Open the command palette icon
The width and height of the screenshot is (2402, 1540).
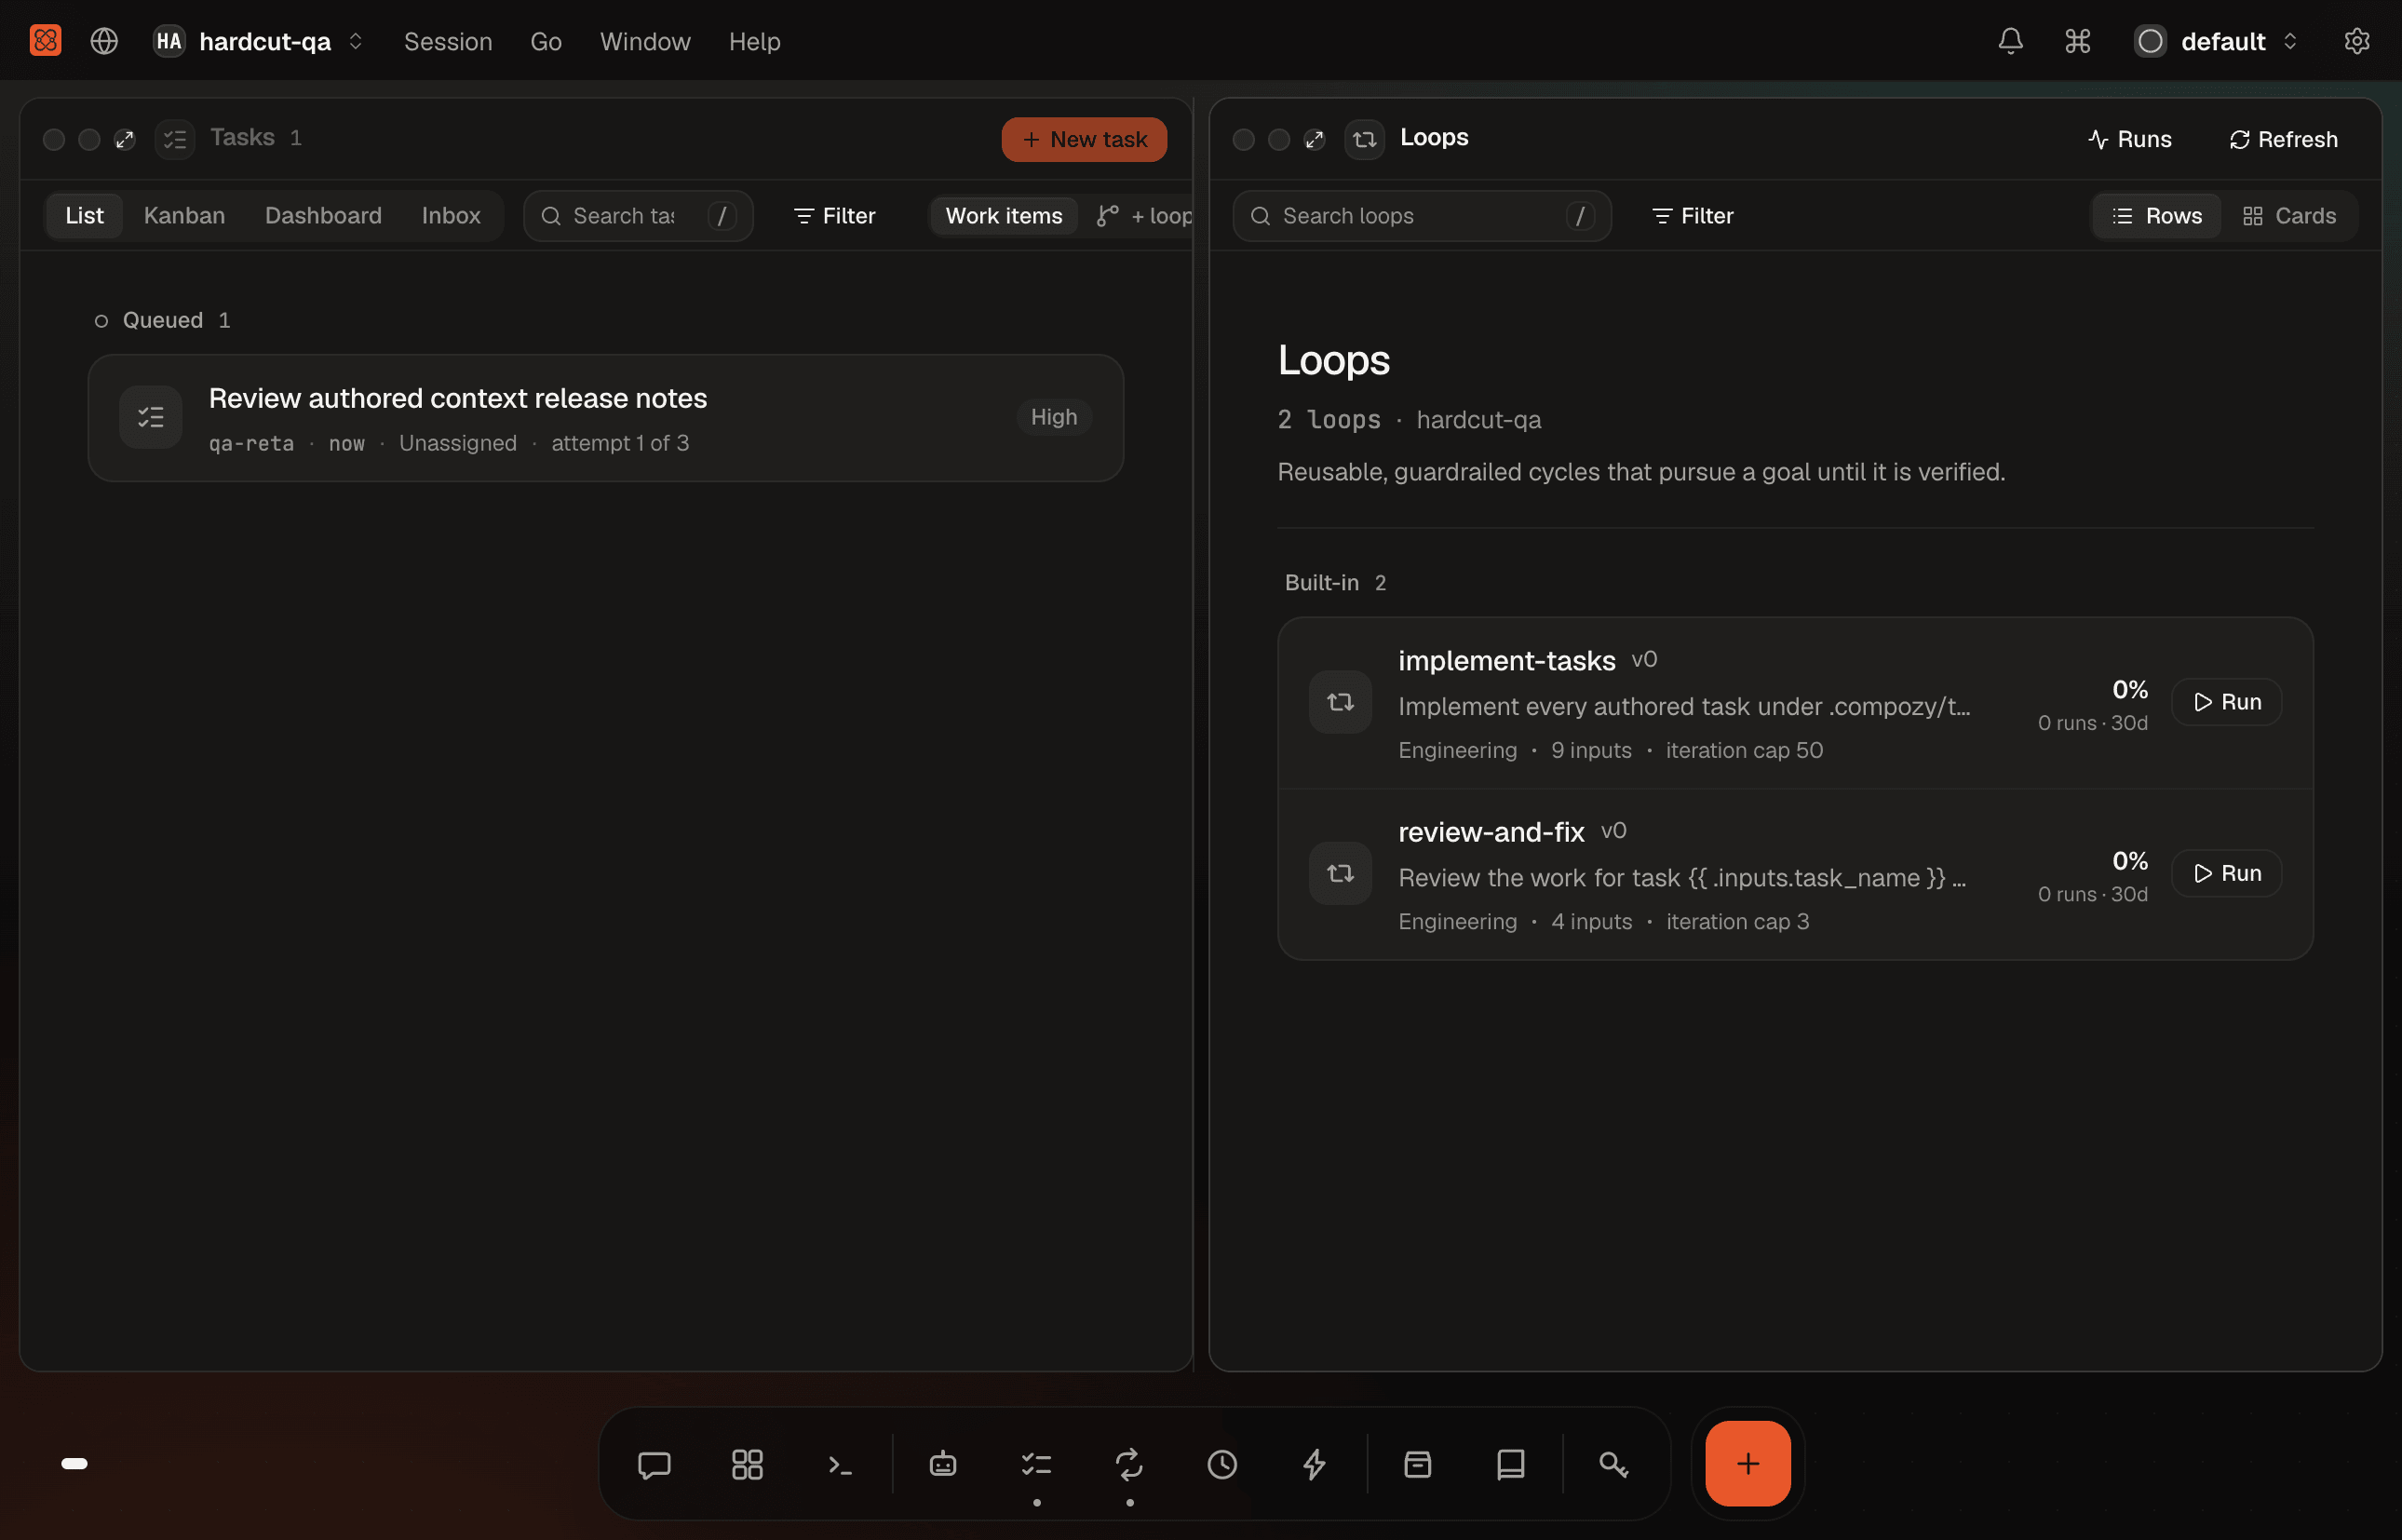tap(2078, 41)
